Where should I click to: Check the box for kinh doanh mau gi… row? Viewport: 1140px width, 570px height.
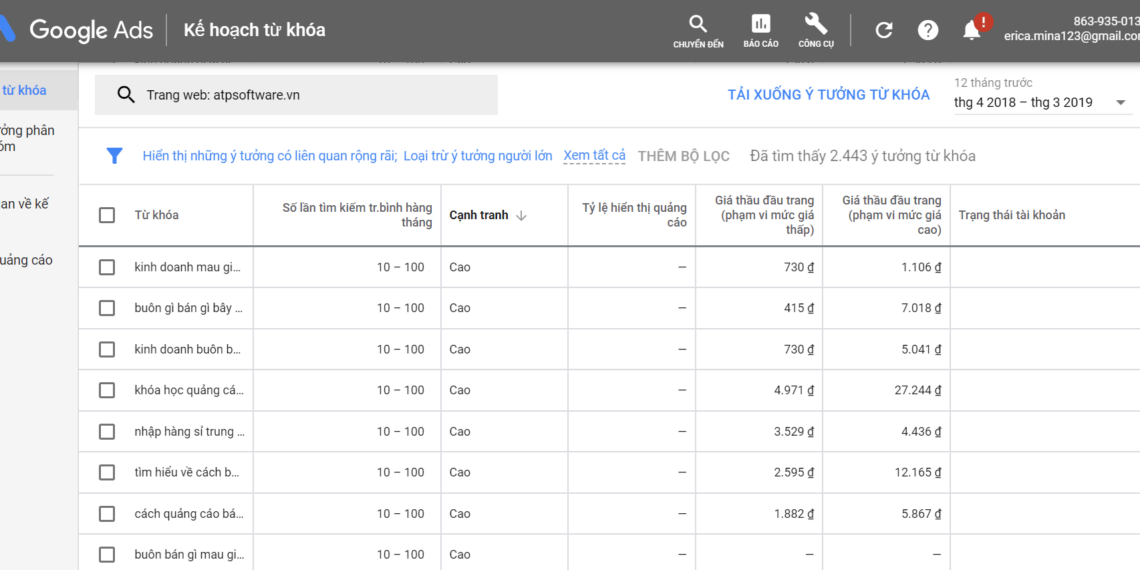107,267
